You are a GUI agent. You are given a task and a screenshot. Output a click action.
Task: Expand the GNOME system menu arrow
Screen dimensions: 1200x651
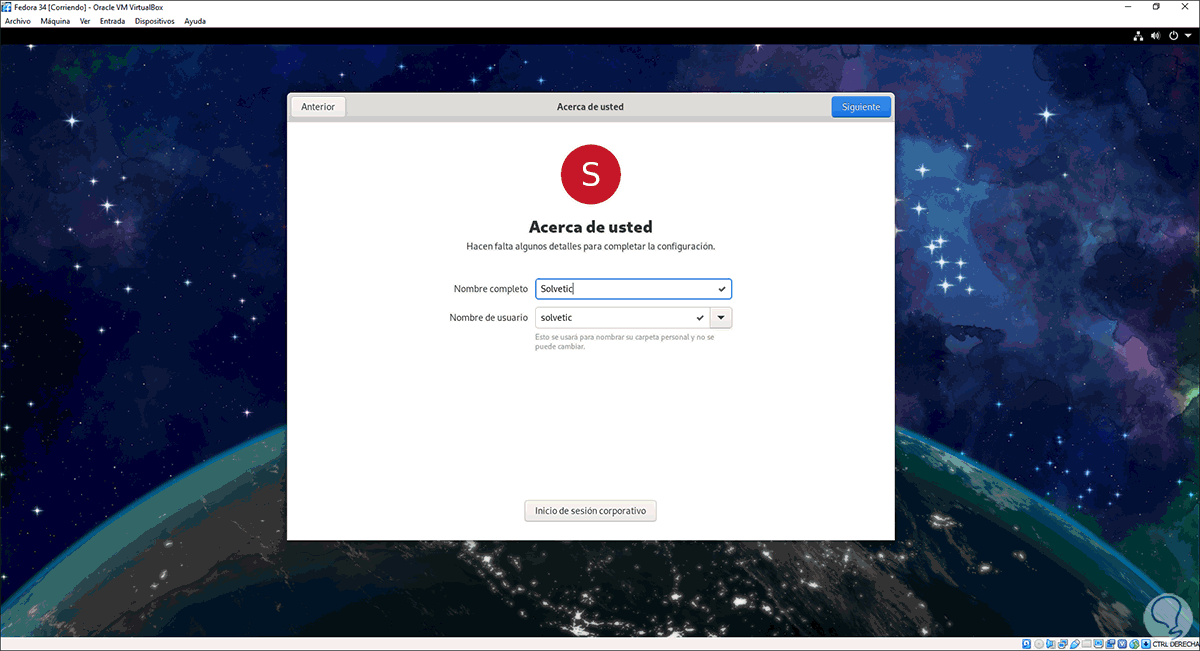tap(1187, 35)
